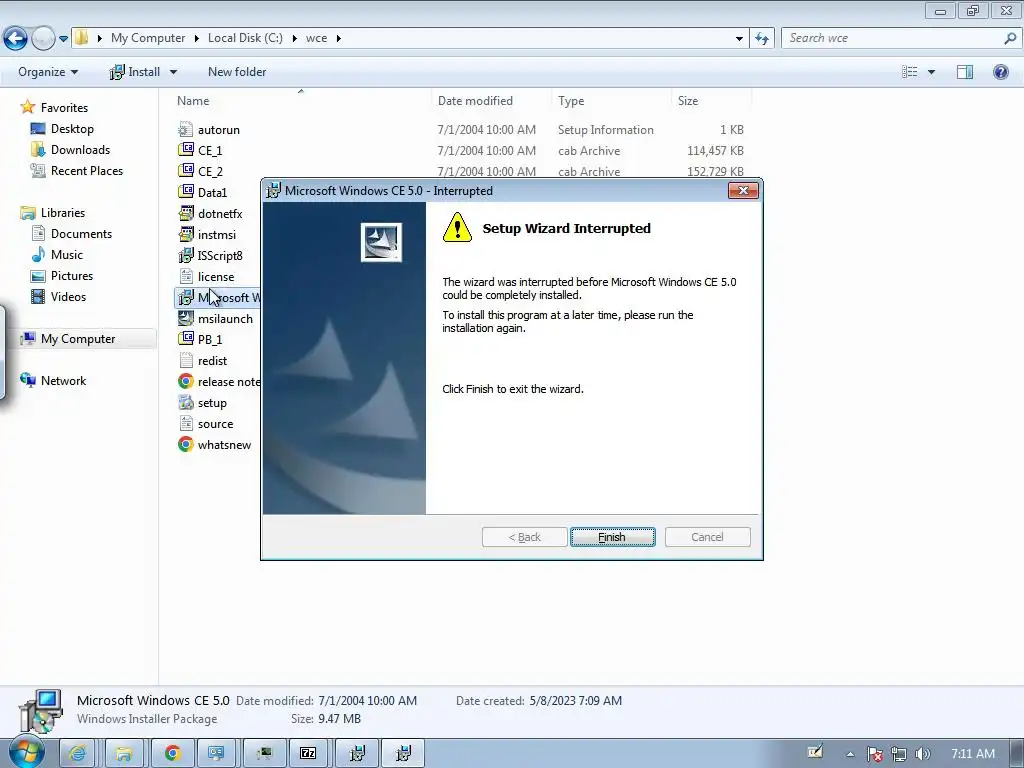Create a New folder
The width and height of the screenshot is (1024, 768).
tap(237, 72)
